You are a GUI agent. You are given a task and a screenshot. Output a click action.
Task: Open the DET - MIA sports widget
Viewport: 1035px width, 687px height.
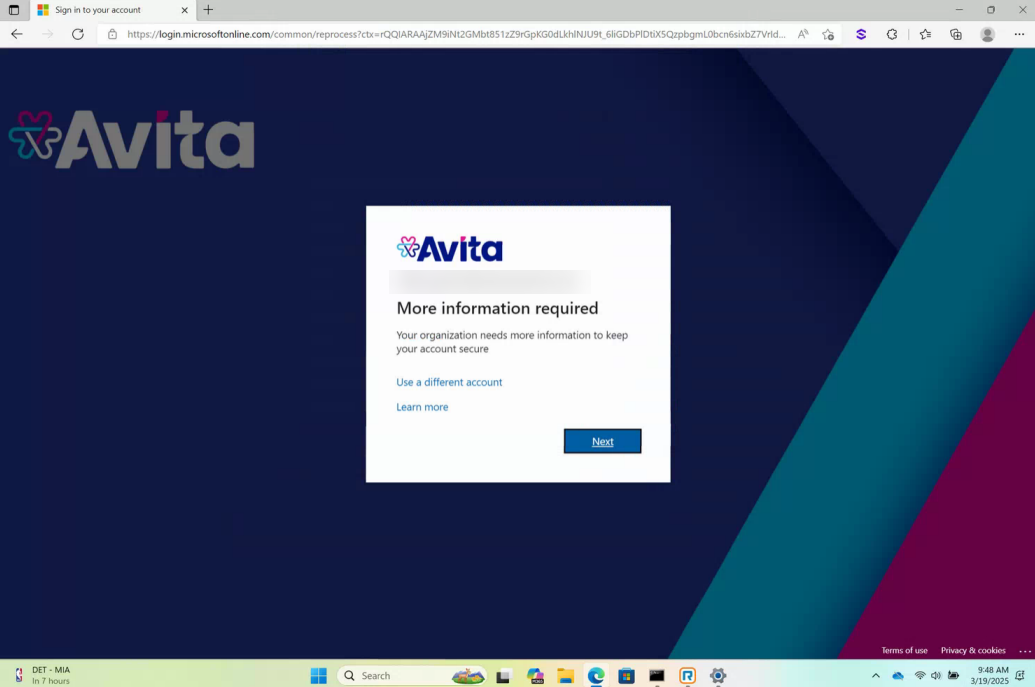click(x=43, y=675)
